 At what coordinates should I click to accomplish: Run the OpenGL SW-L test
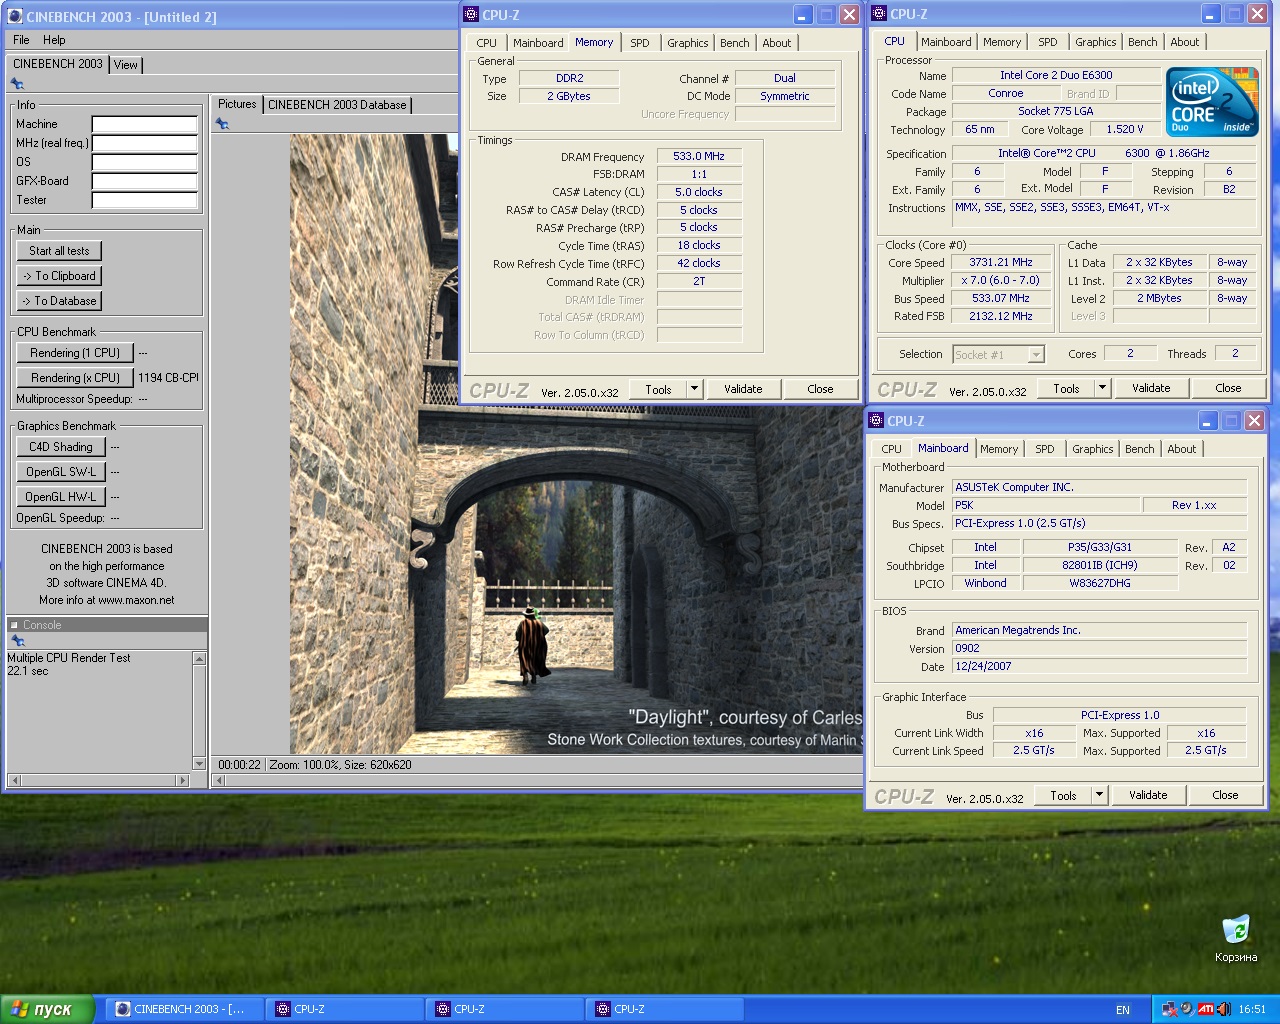(61, 472)
